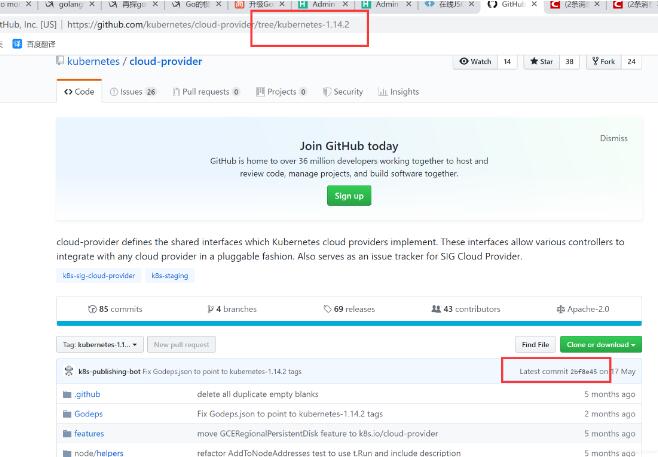Dismiss the Join GitHub banner
The height and width of the screenshot is (457, 658).
pos(614,138)
